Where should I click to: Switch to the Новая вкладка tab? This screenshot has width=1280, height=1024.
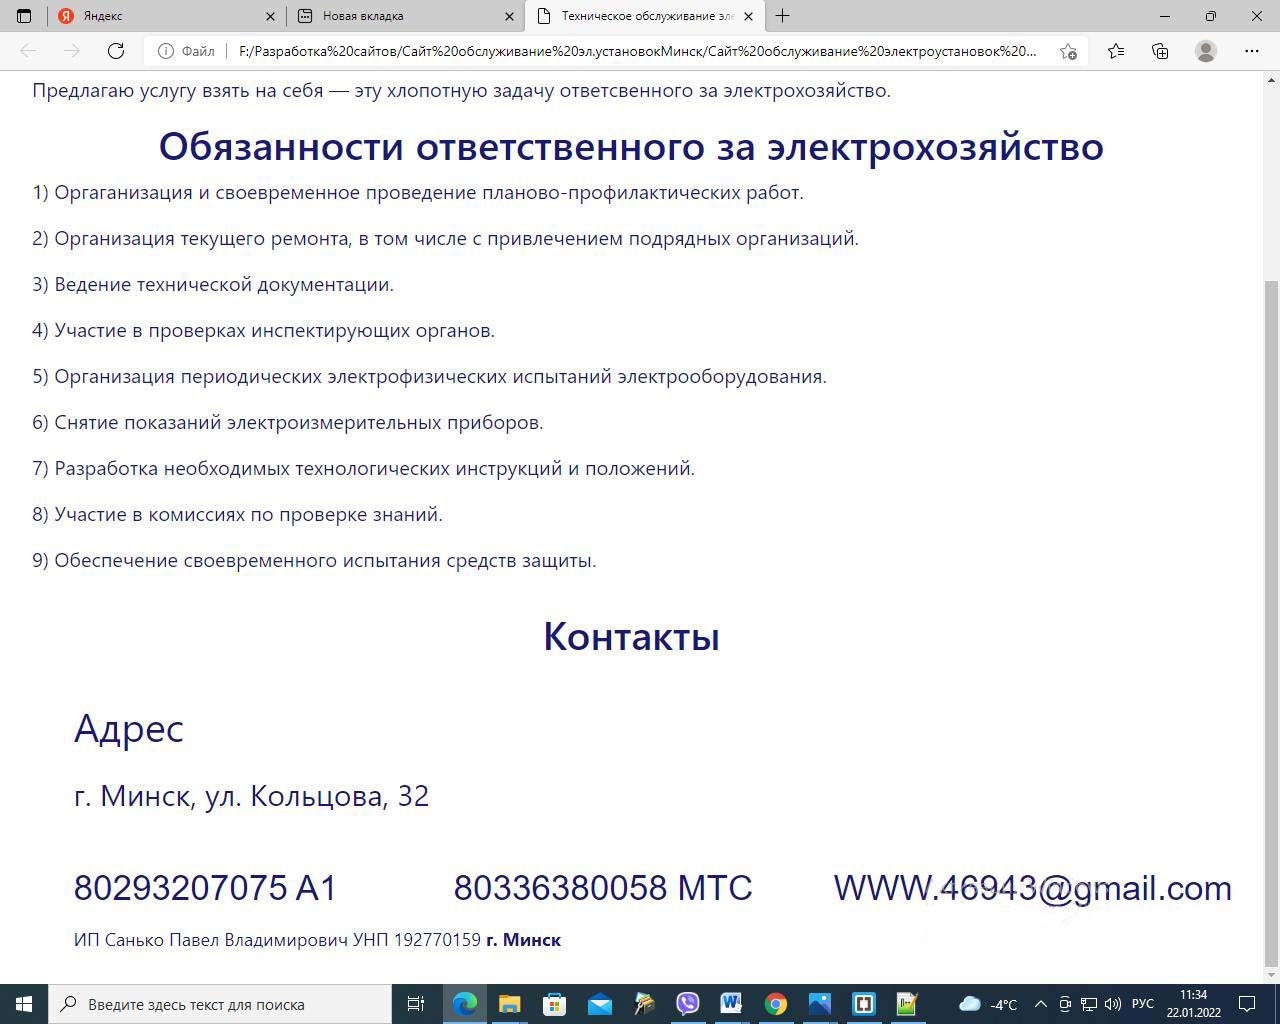click(x=400, y=16)
